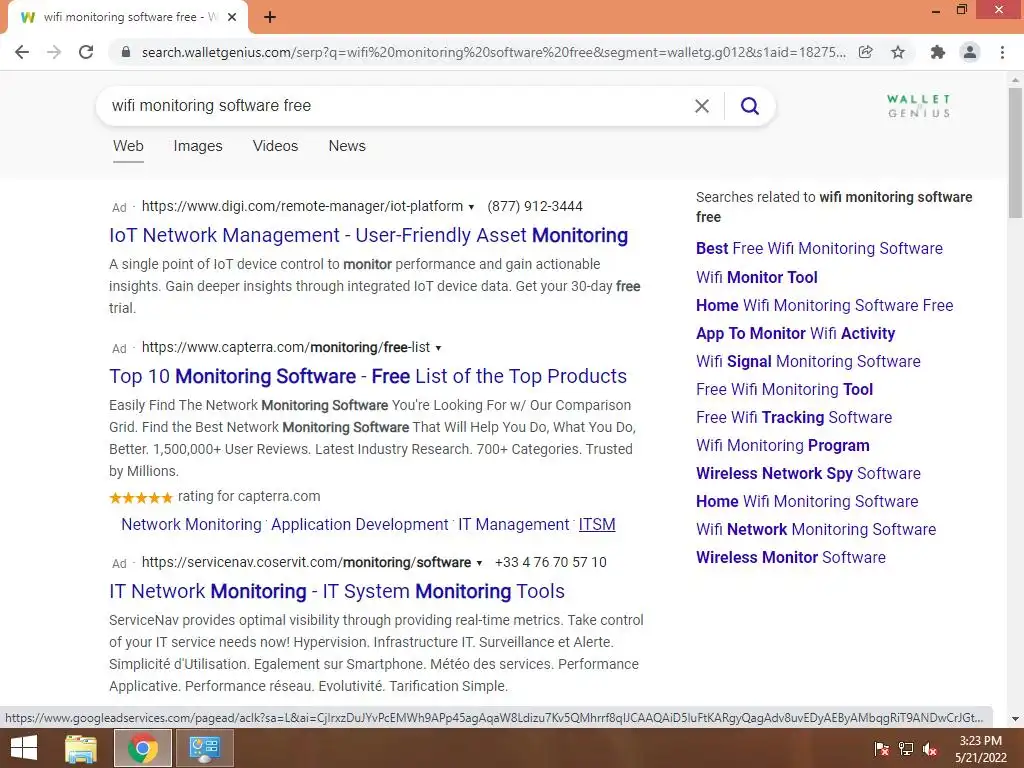
Task: Go back with the browser back arrow
Action: pos(22,52)
